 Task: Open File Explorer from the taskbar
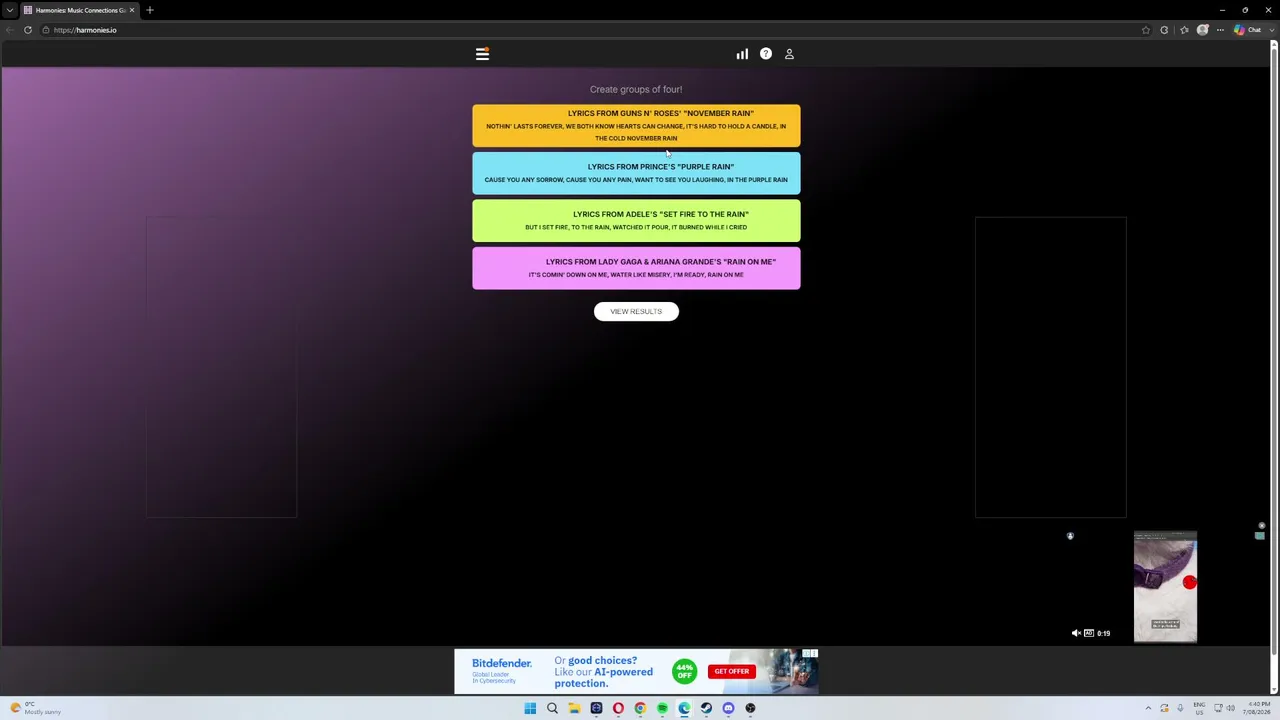point(574,708)
